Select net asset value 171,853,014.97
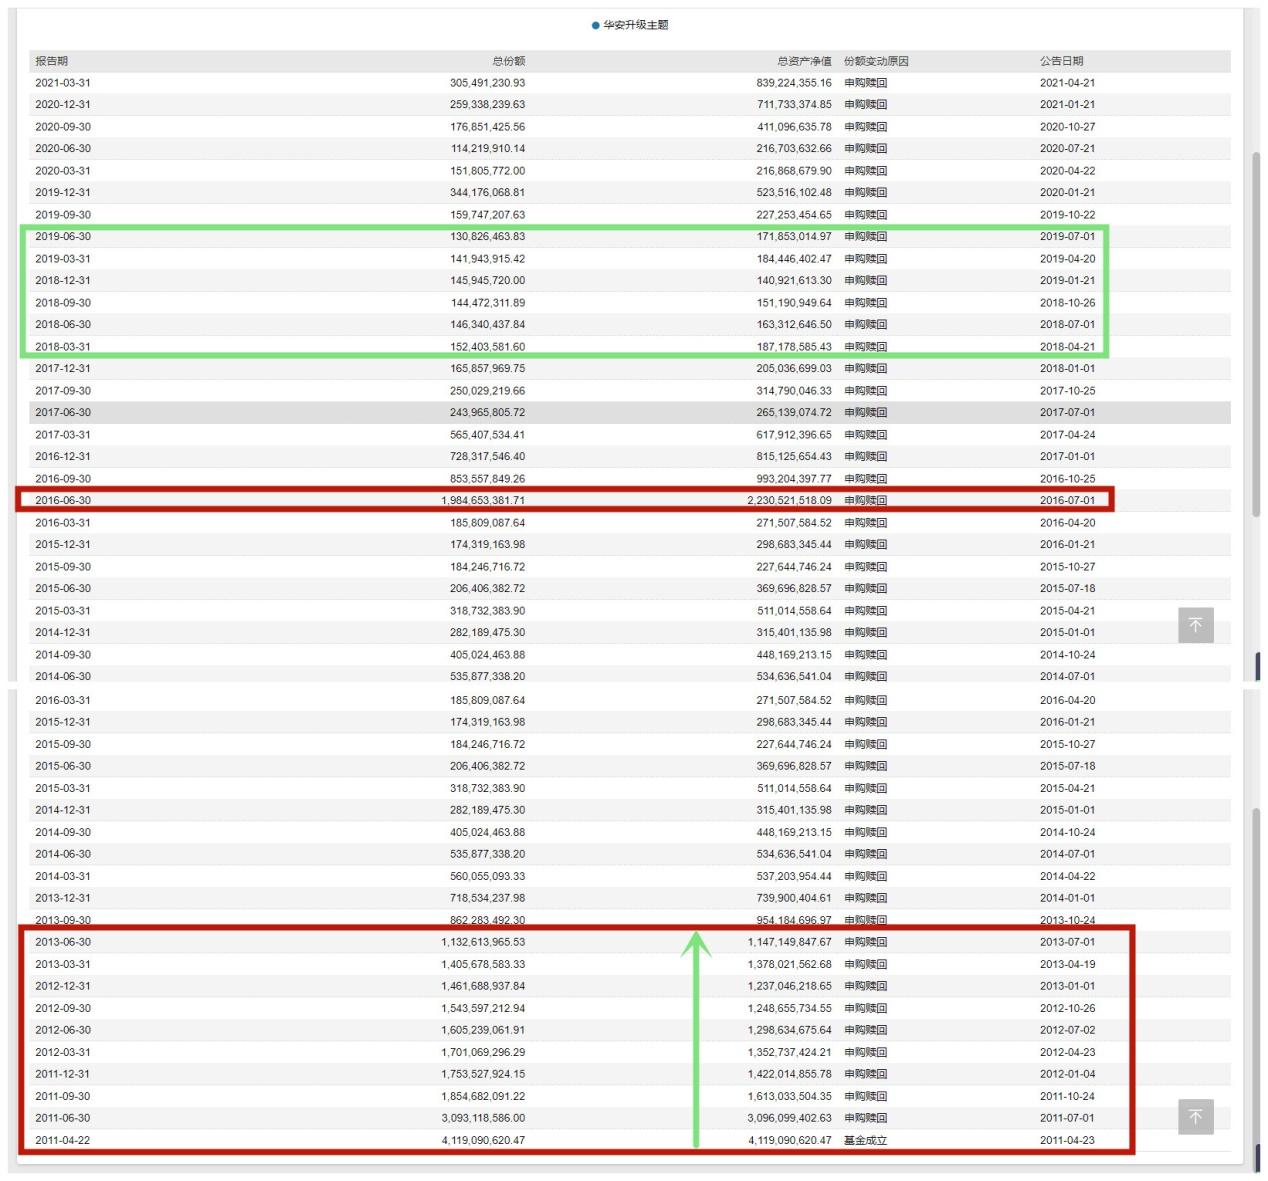Screen dimensions: 1268x1181 click(x=794, y=237)
